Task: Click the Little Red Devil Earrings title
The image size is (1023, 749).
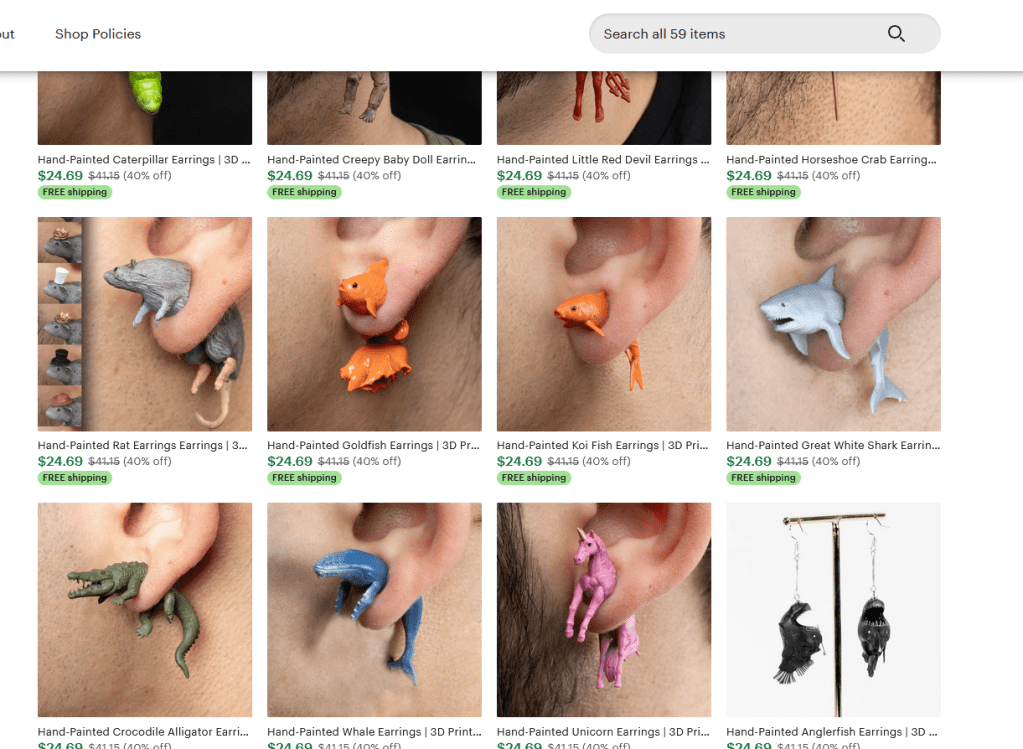Action: click(x=603, y=159)
